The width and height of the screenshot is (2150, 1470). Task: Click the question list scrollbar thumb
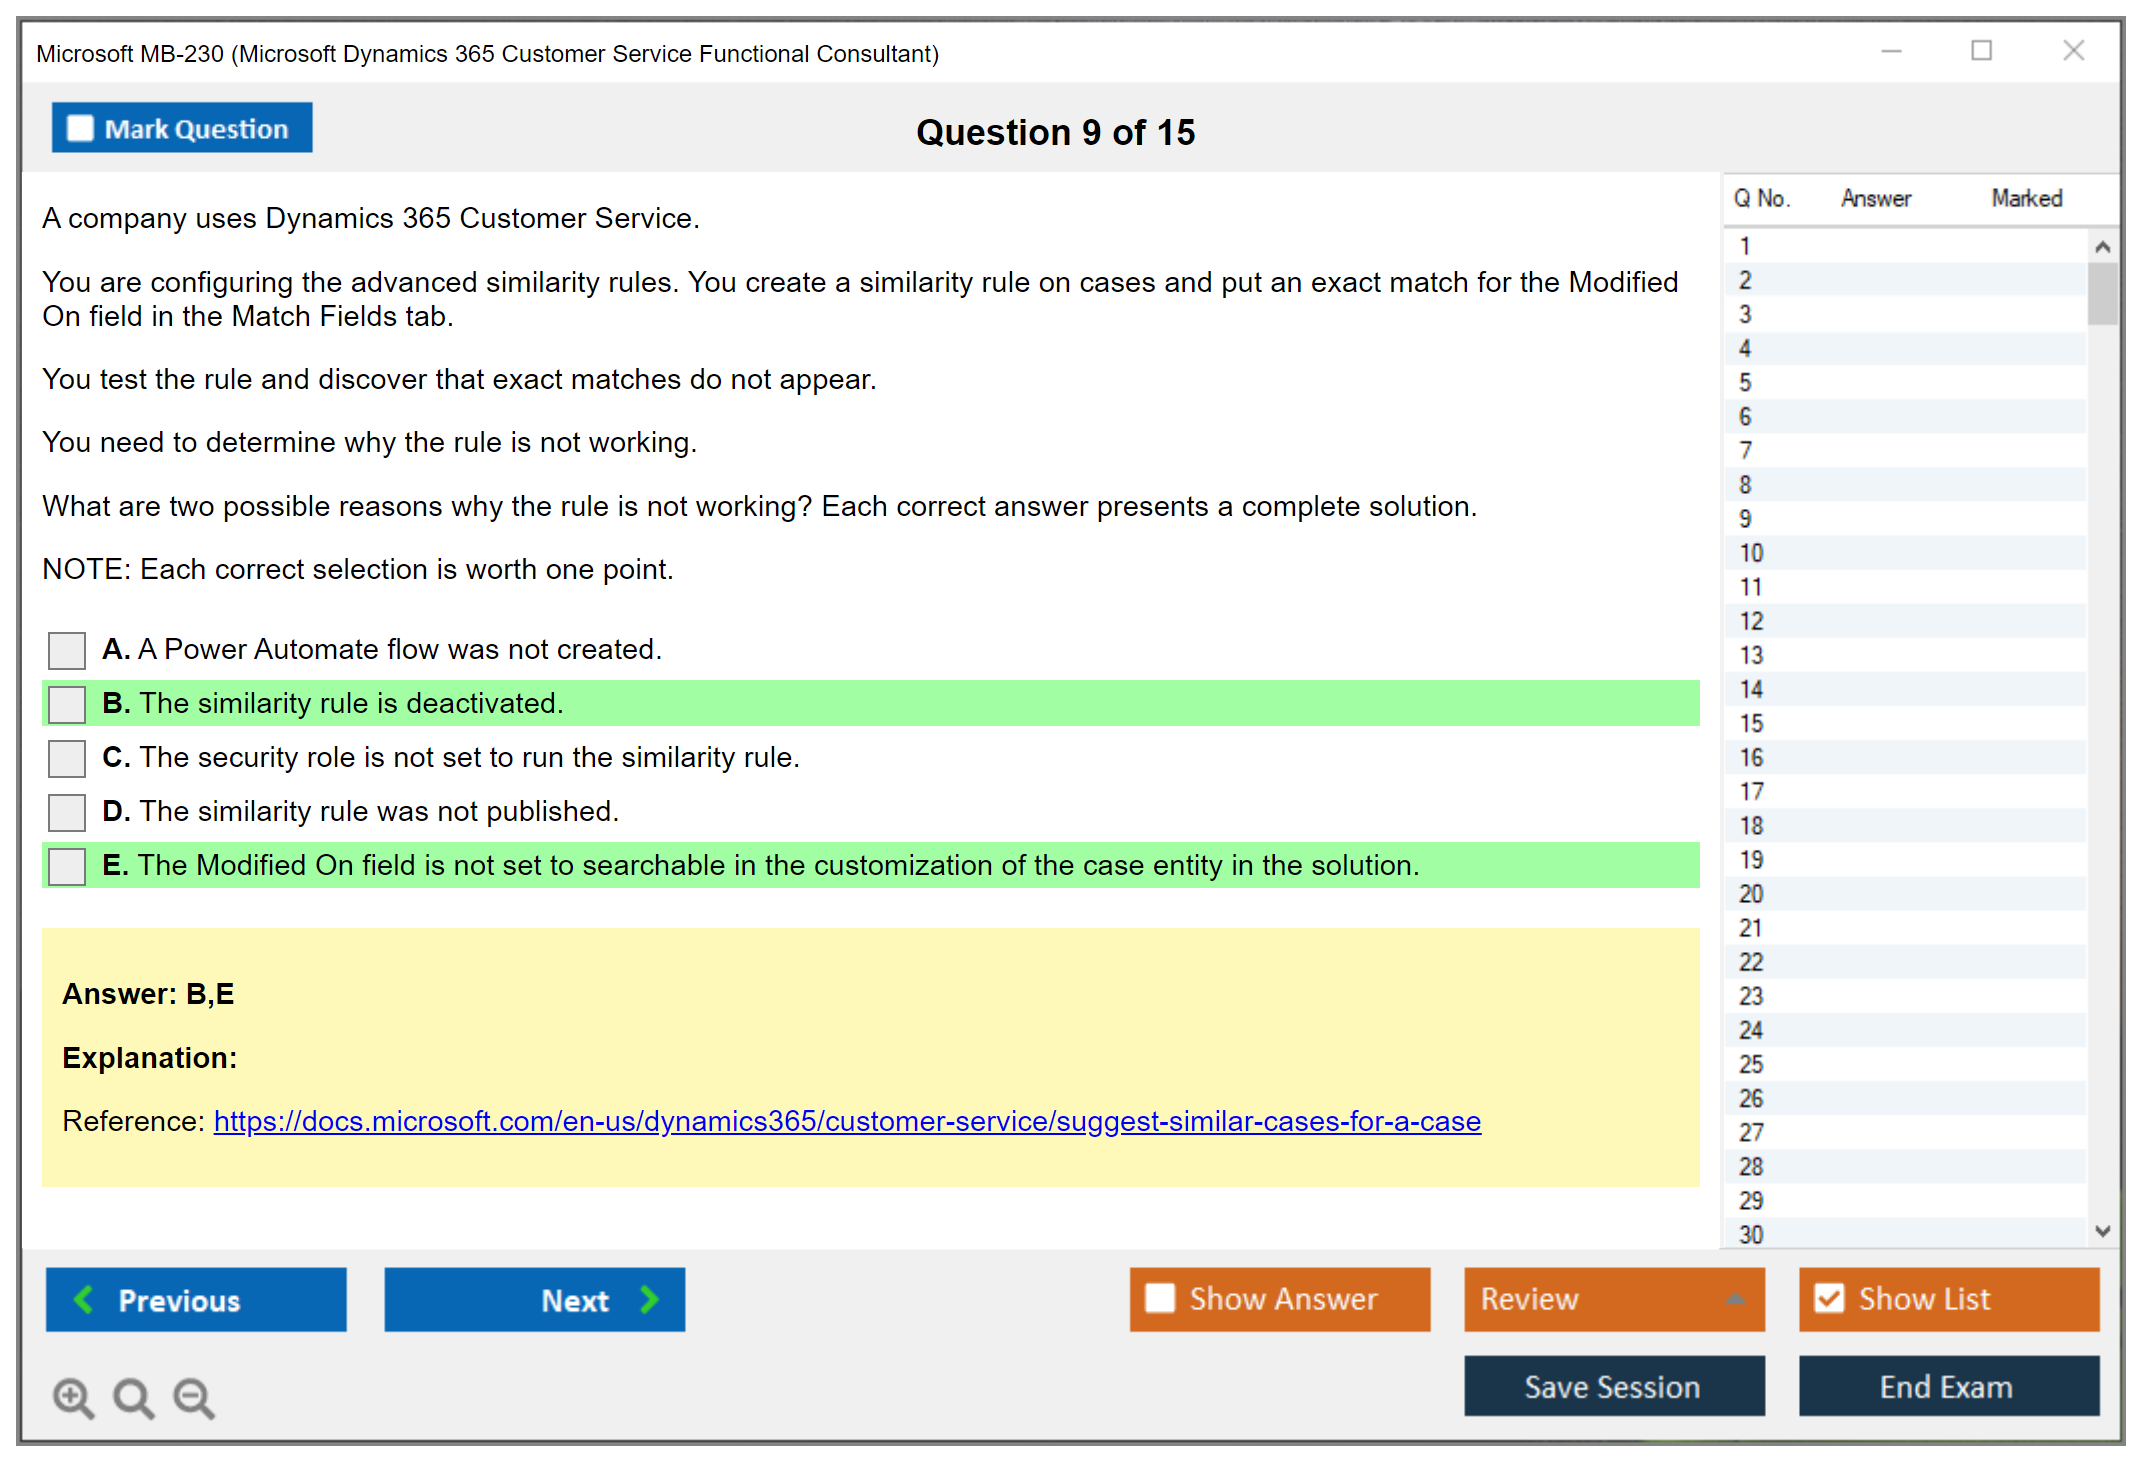pyautogui.click(x=2102, y=293)
